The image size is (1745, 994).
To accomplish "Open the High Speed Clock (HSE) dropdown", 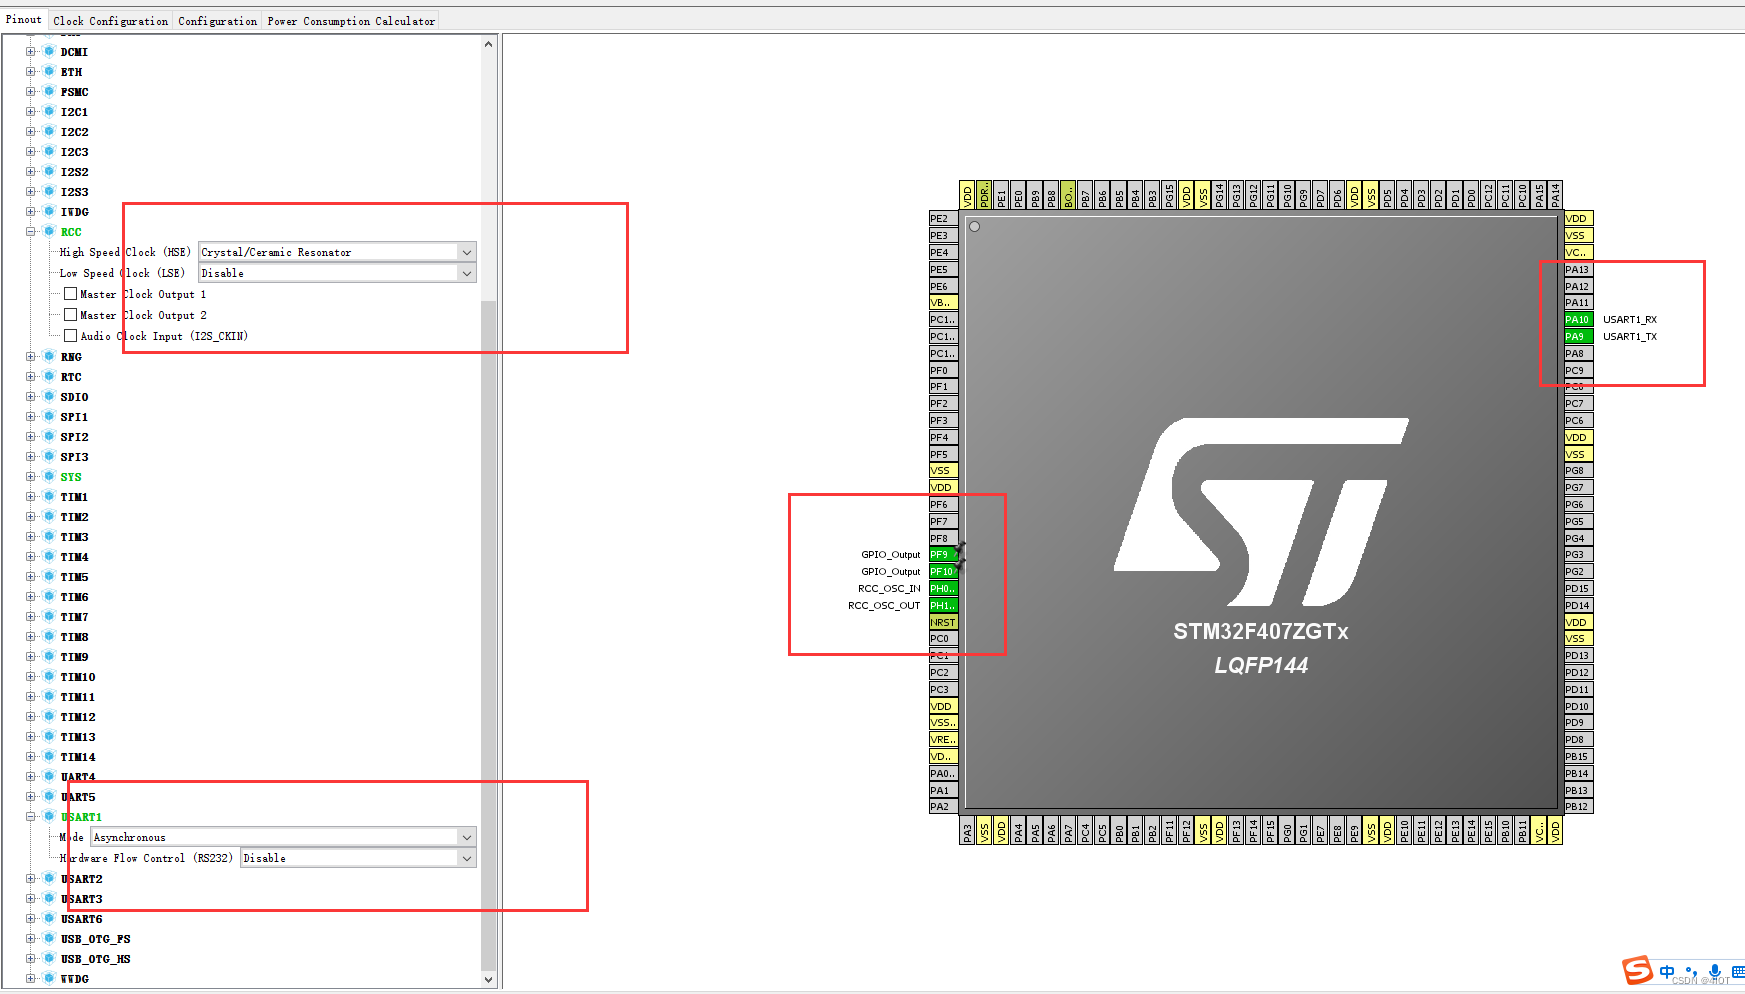I will [x=466, y=251].
